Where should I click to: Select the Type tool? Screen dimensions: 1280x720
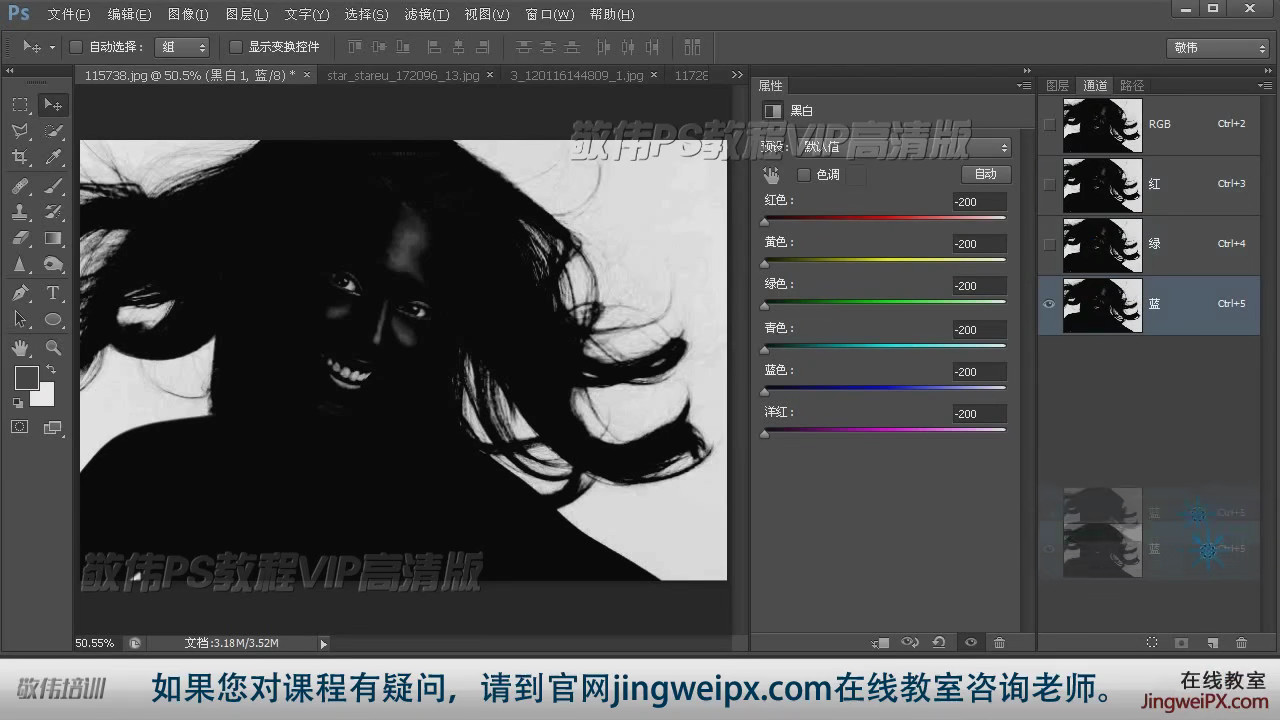click(54, 293)
